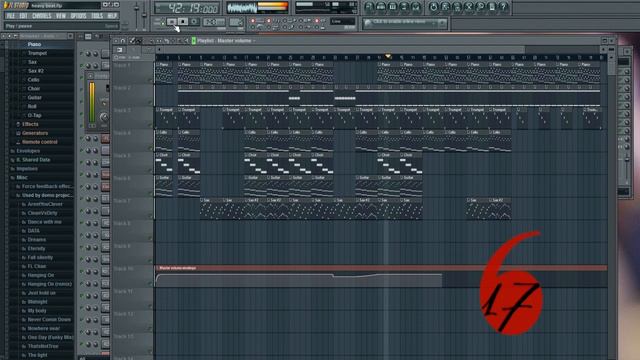Click the power-shaped toolbar icon
Viewport: 640px width, 360px height.
coord(433,7)
